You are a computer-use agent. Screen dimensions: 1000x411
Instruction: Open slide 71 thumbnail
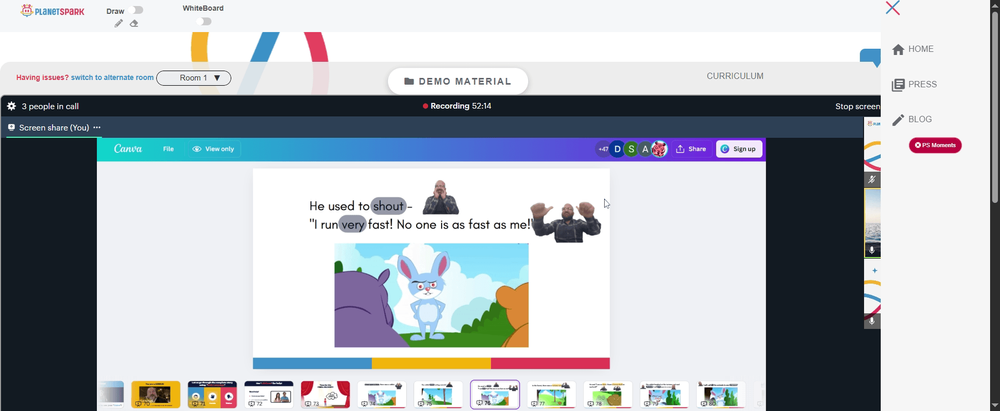click(212, 394)
